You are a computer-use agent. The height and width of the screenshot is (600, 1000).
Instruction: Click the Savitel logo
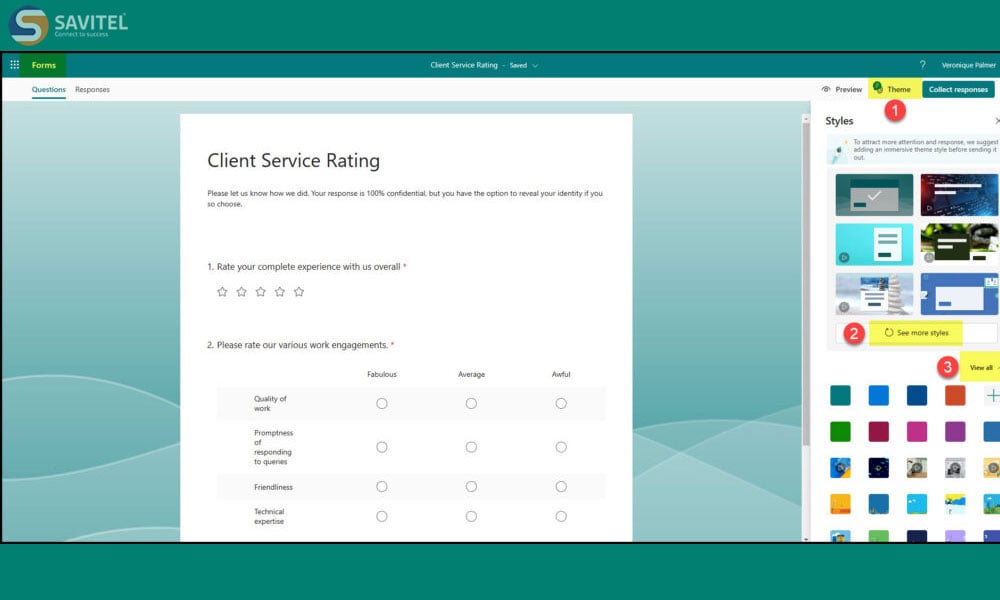tap(69, 26)
